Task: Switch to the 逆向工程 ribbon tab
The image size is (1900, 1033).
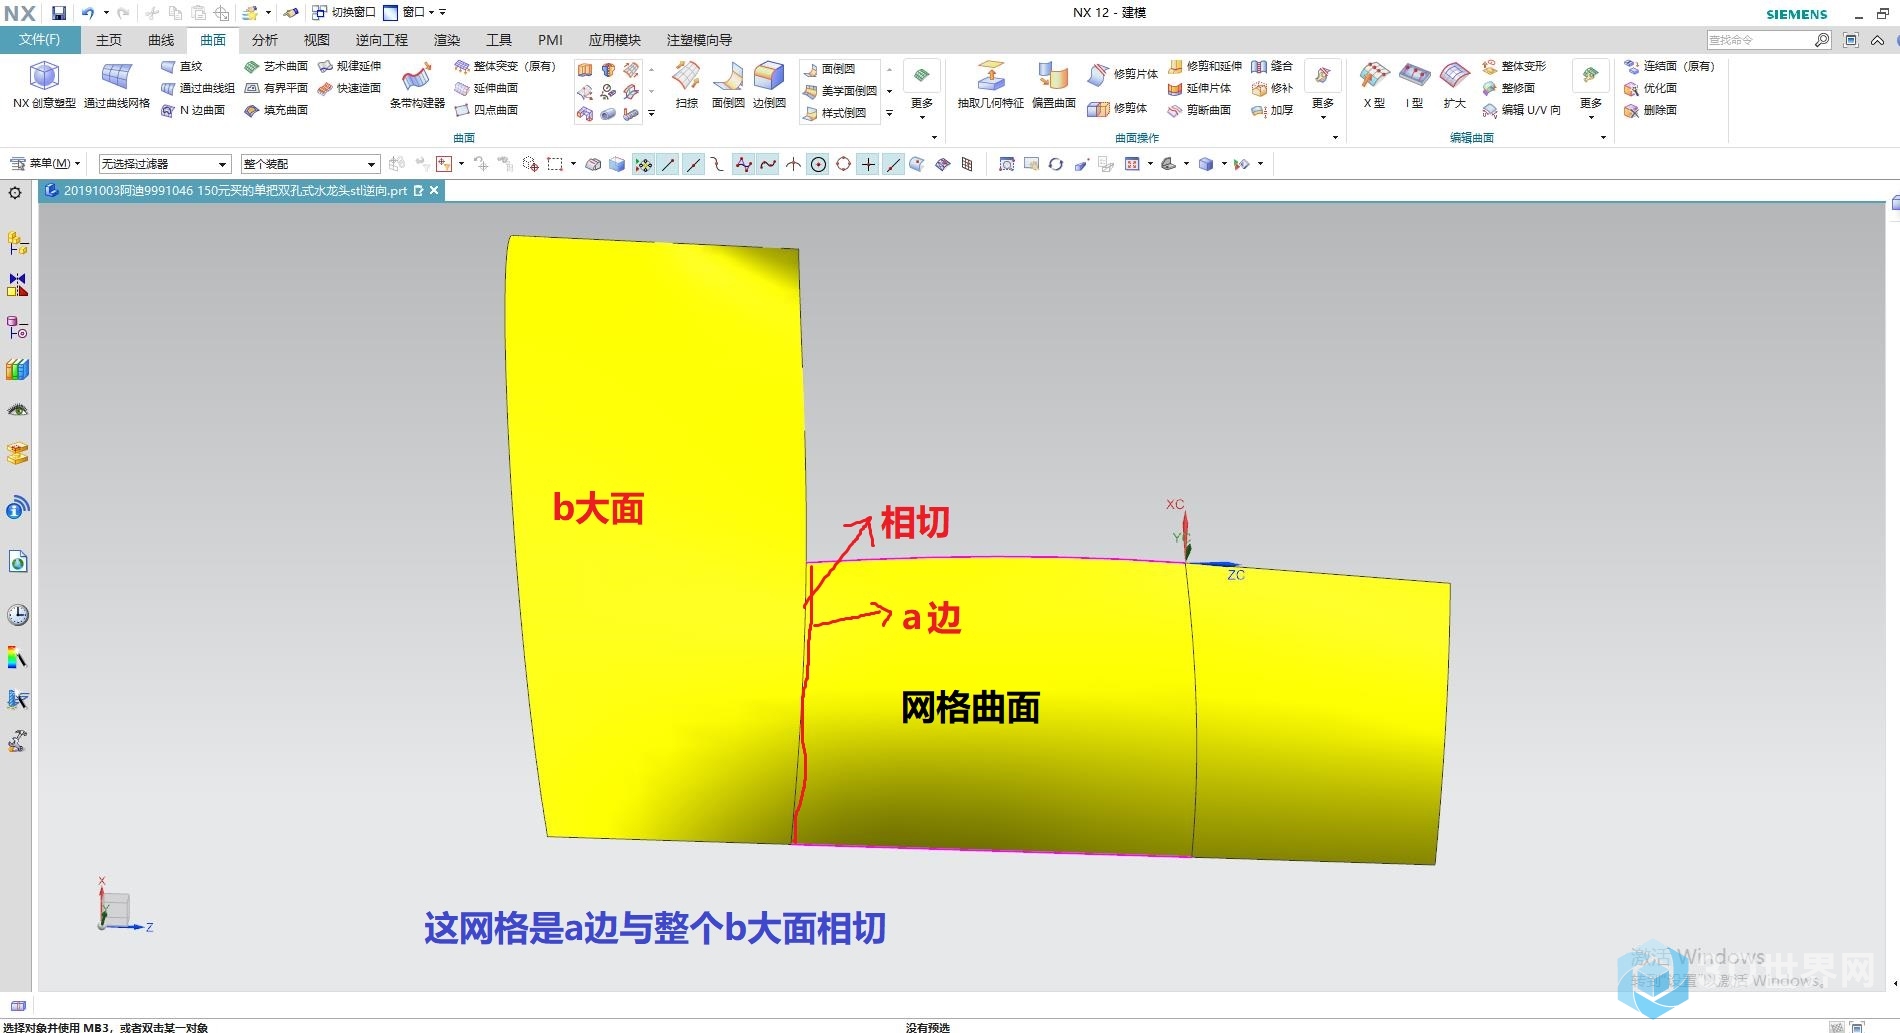Action: (x=382, y=40)
